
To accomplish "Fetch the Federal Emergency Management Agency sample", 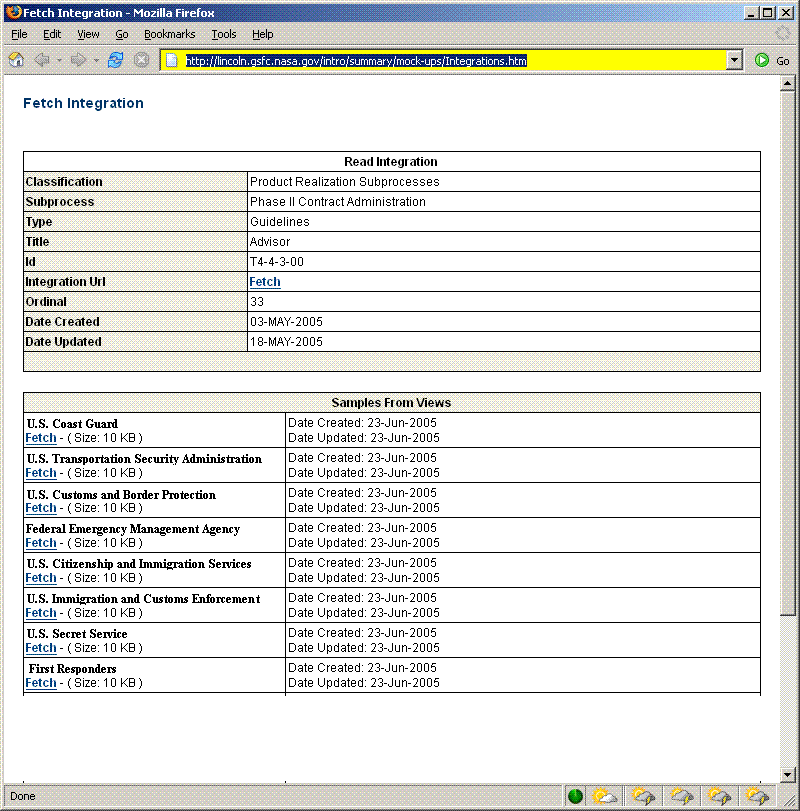I will coord(41,543).
